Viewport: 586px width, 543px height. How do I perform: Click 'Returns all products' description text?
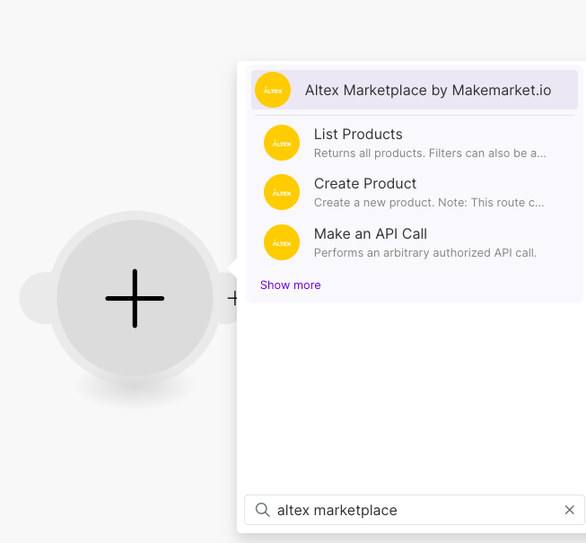430,153
